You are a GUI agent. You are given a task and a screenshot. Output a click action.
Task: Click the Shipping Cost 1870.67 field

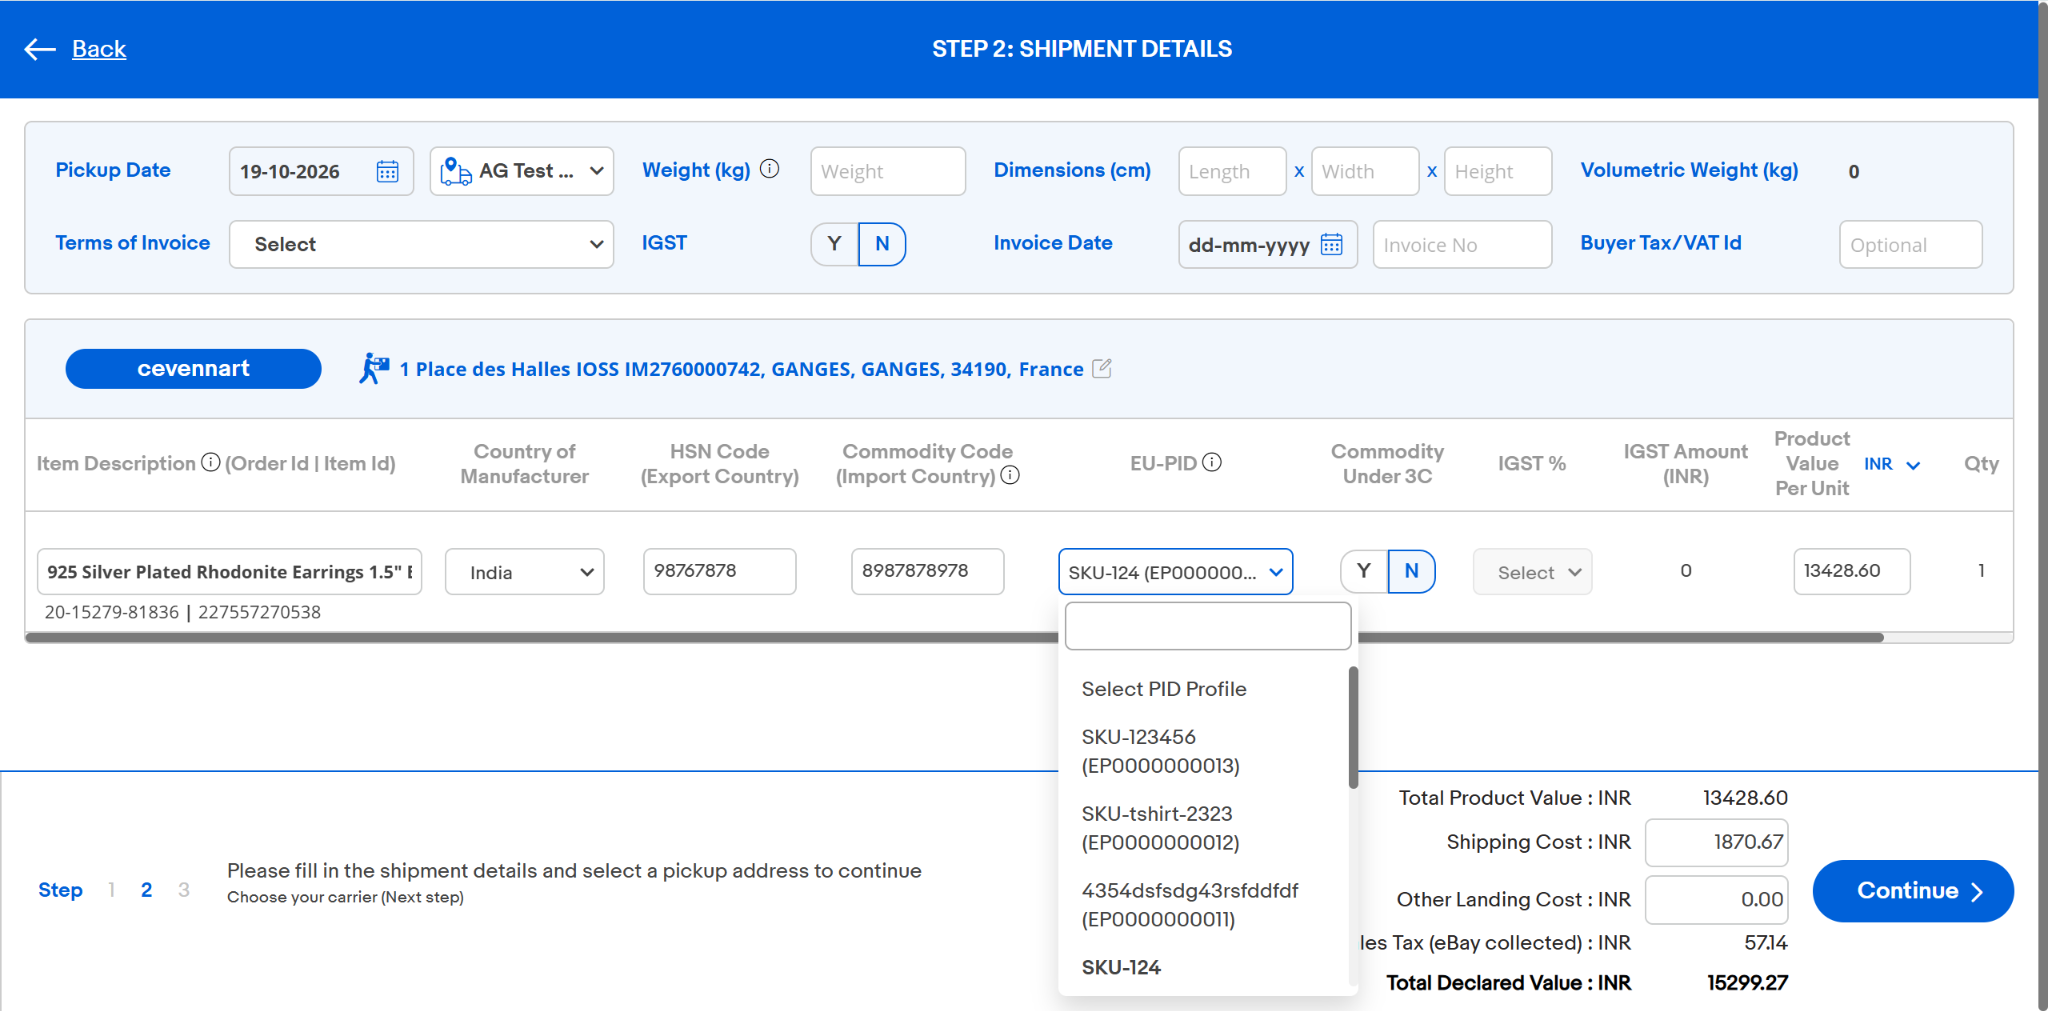(x=1716, y=842)
